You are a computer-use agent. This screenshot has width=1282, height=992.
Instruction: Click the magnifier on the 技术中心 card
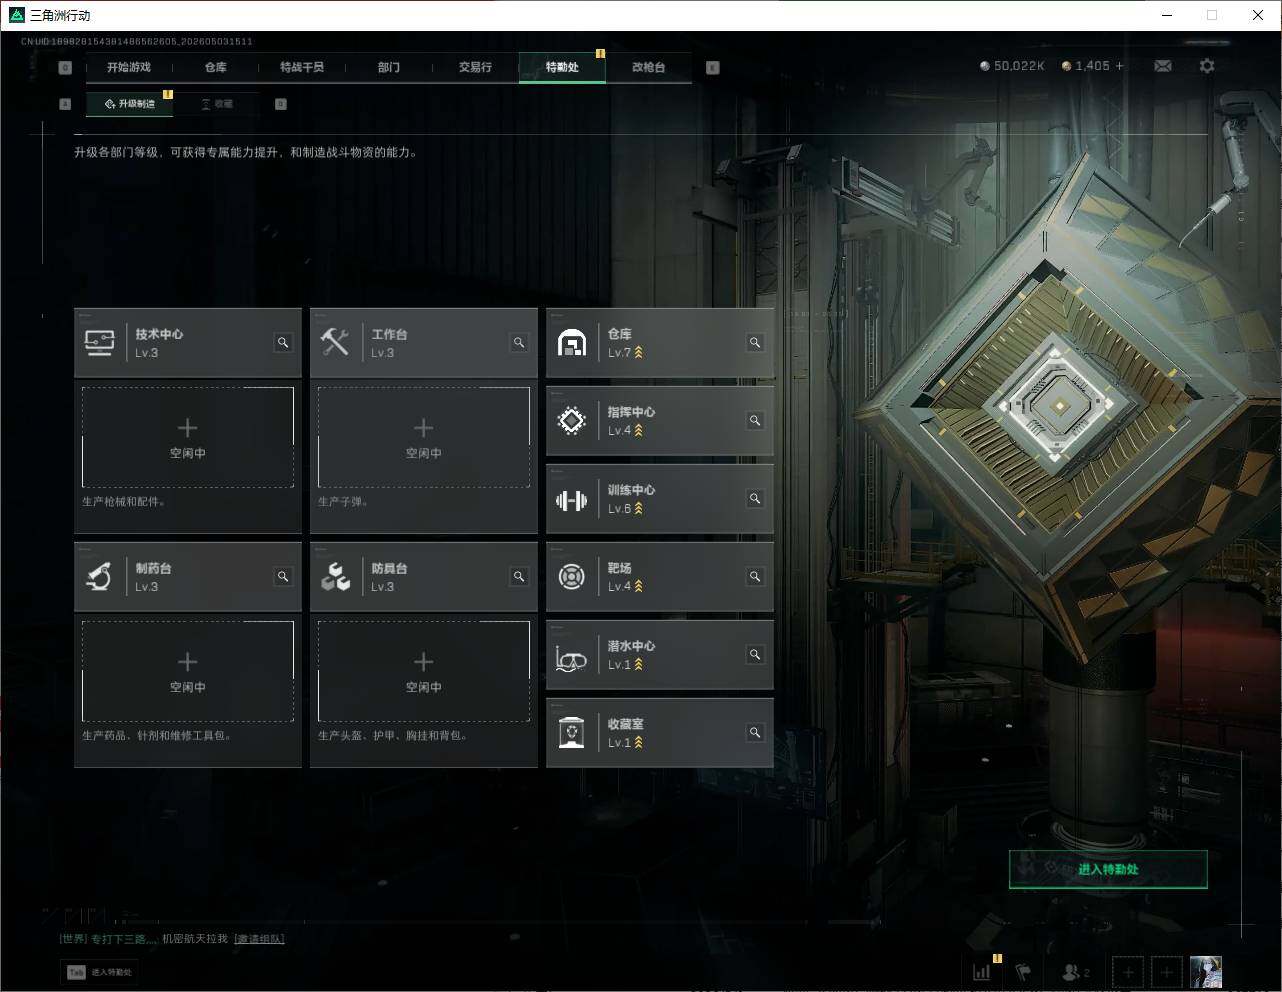pyautogui.click(x=283, y=343)
